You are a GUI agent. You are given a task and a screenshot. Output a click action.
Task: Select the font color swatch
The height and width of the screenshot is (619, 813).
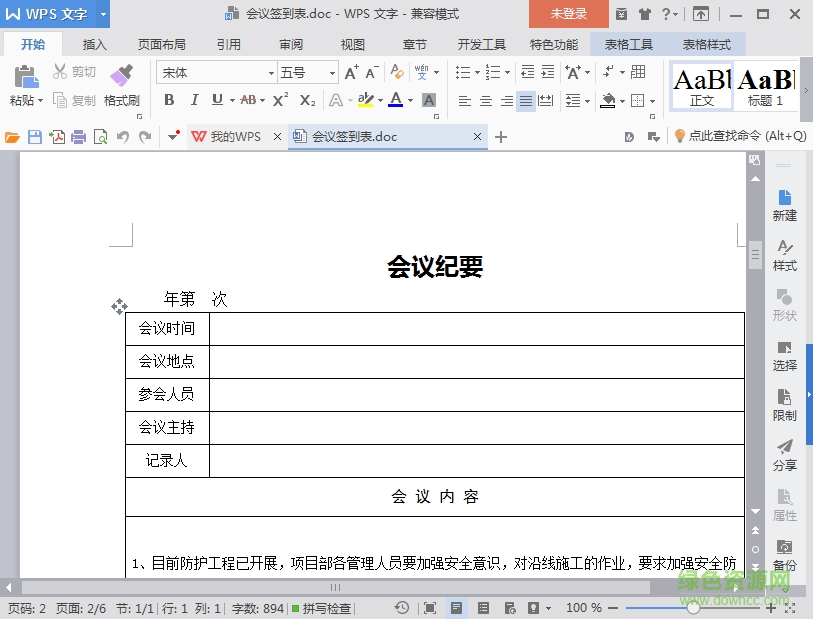point(395,101)
